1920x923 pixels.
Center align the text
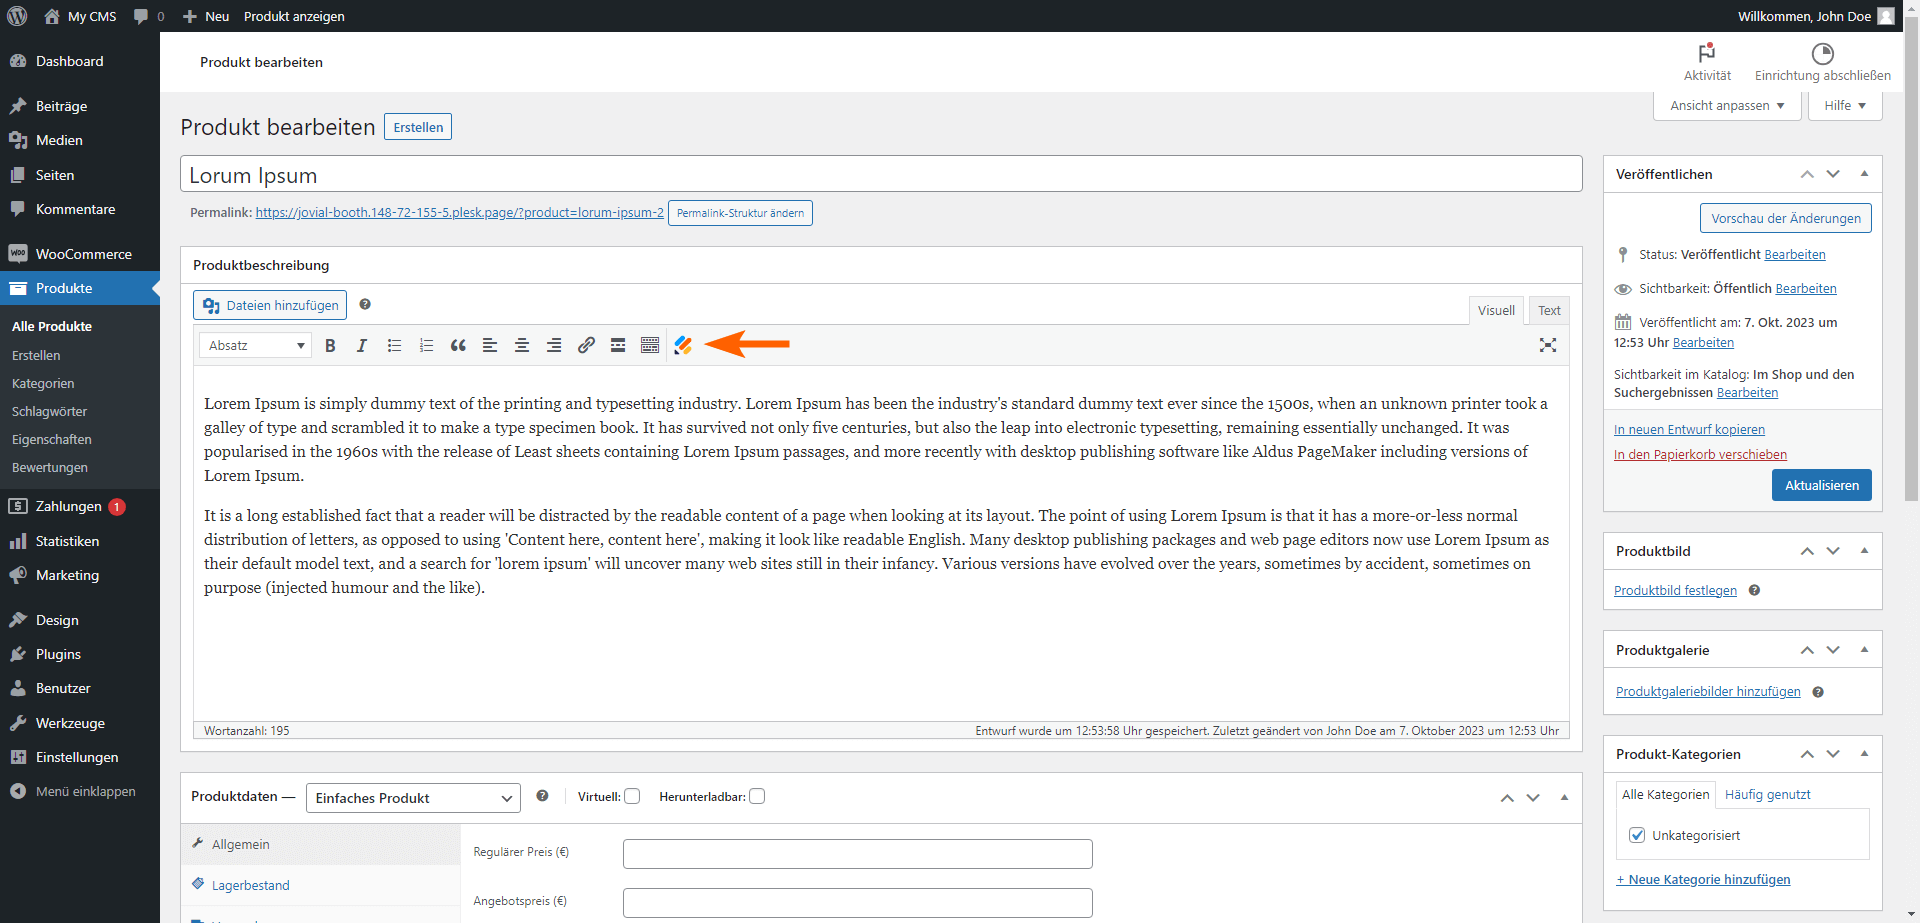point(522,345)
